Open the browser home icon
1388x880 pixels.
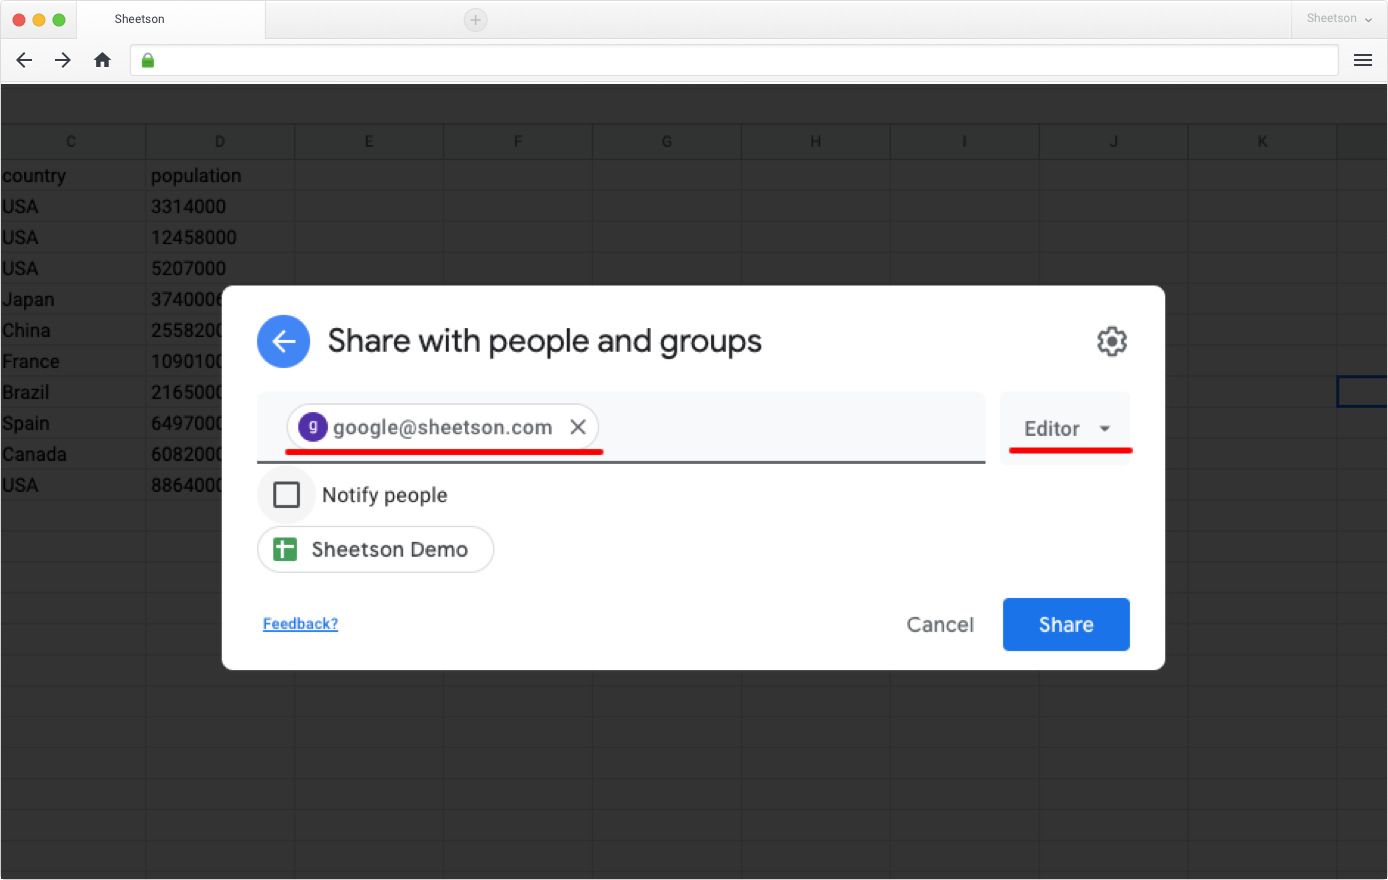point(102,60)
